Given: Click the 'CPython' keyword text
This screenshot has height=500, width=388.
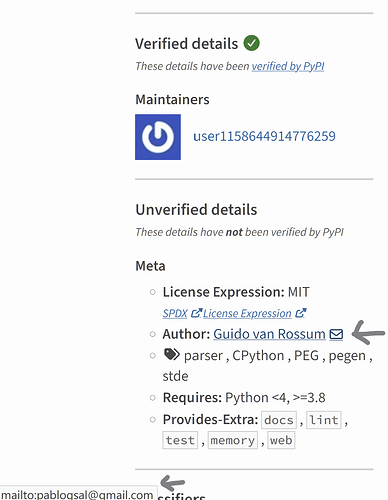Looking at the screenshot, I should pos(258,356).
